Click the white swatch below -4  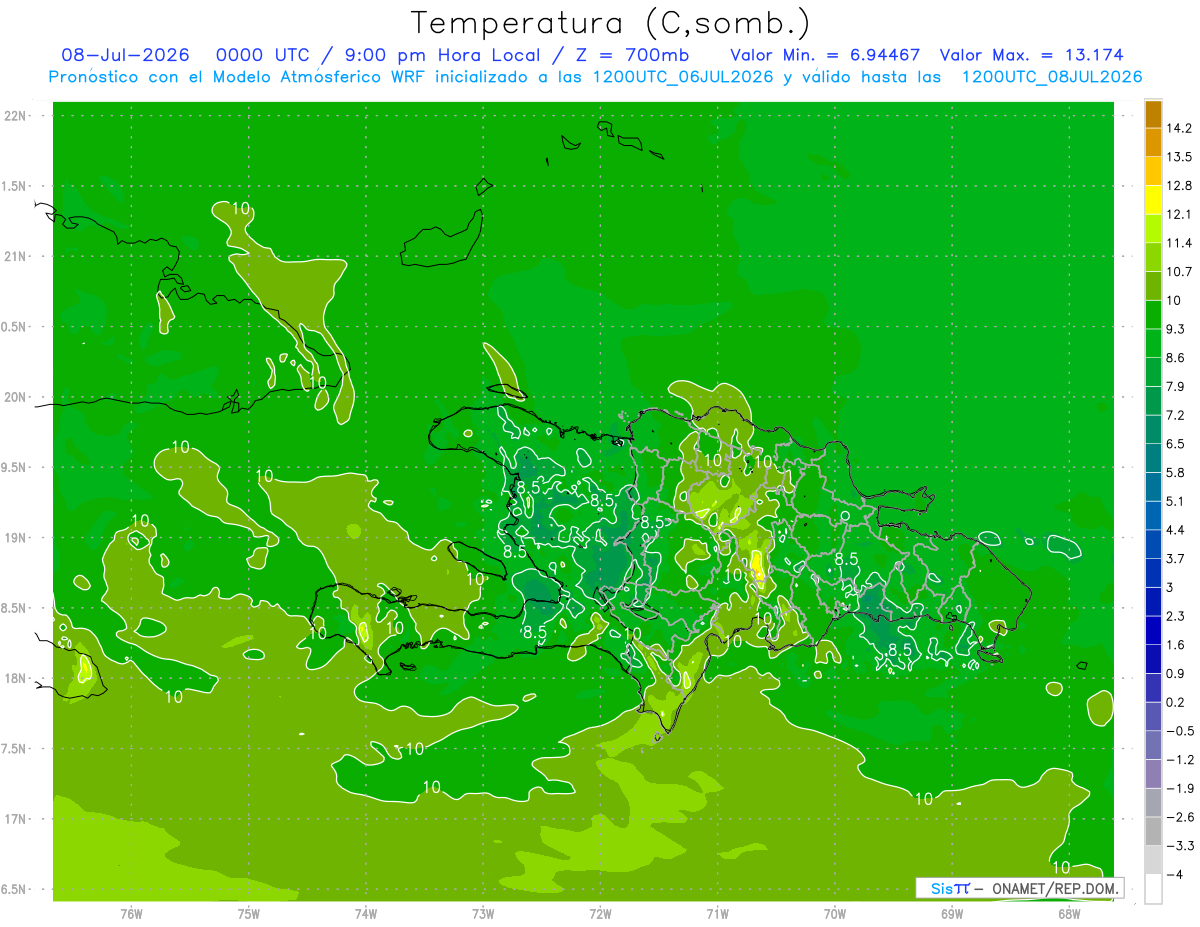[1154, 889]
